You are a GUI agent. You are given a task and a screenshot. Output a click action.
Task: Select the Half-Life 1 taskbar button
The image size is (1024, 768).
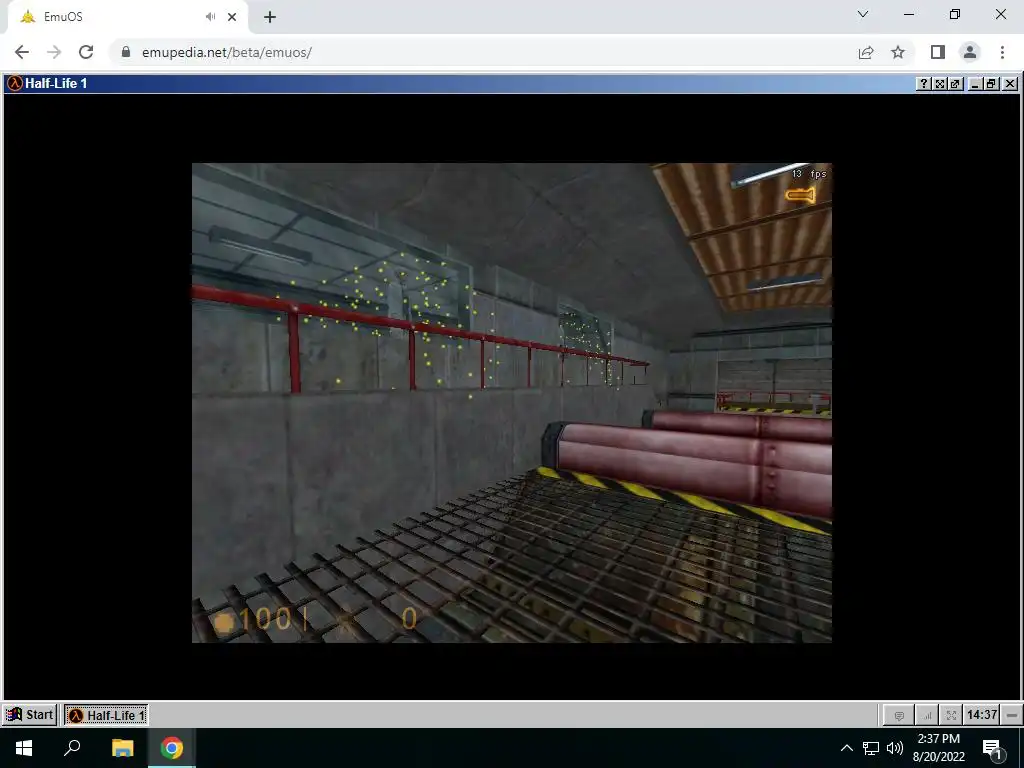106,715
